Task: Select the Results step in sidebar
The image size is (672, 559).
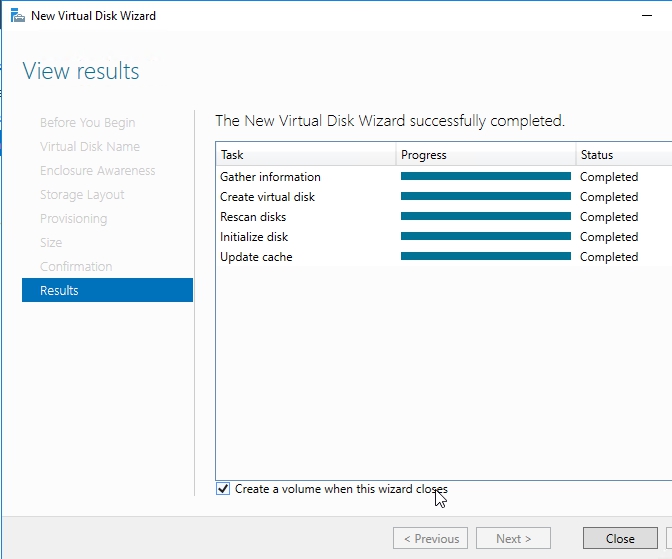Action: point(107,290)
